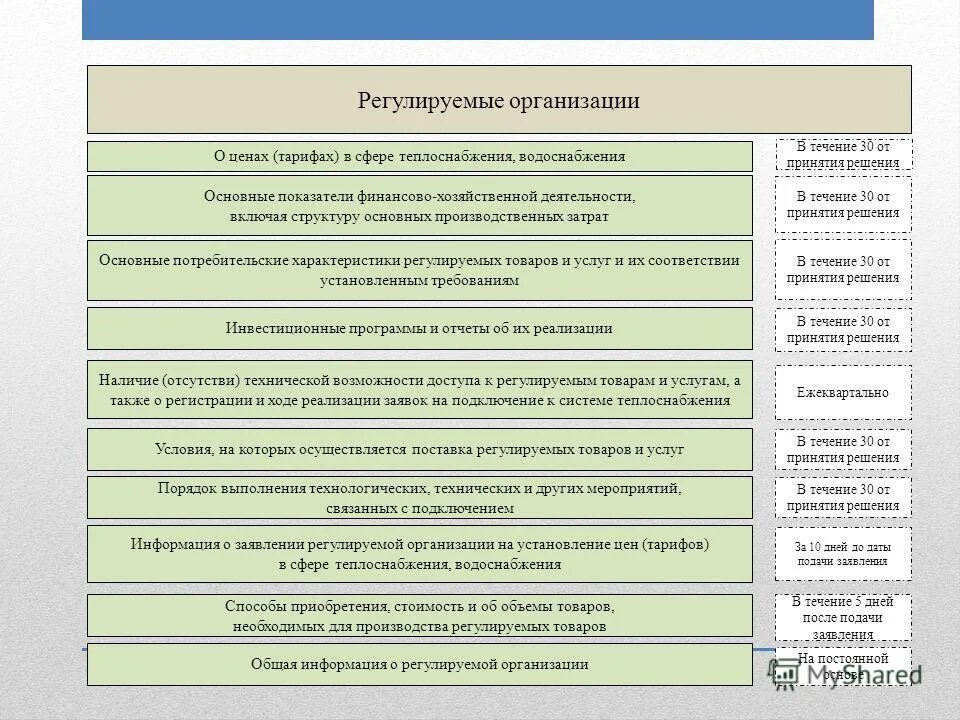Select the 'Ежеквартально' timing box

845,392
